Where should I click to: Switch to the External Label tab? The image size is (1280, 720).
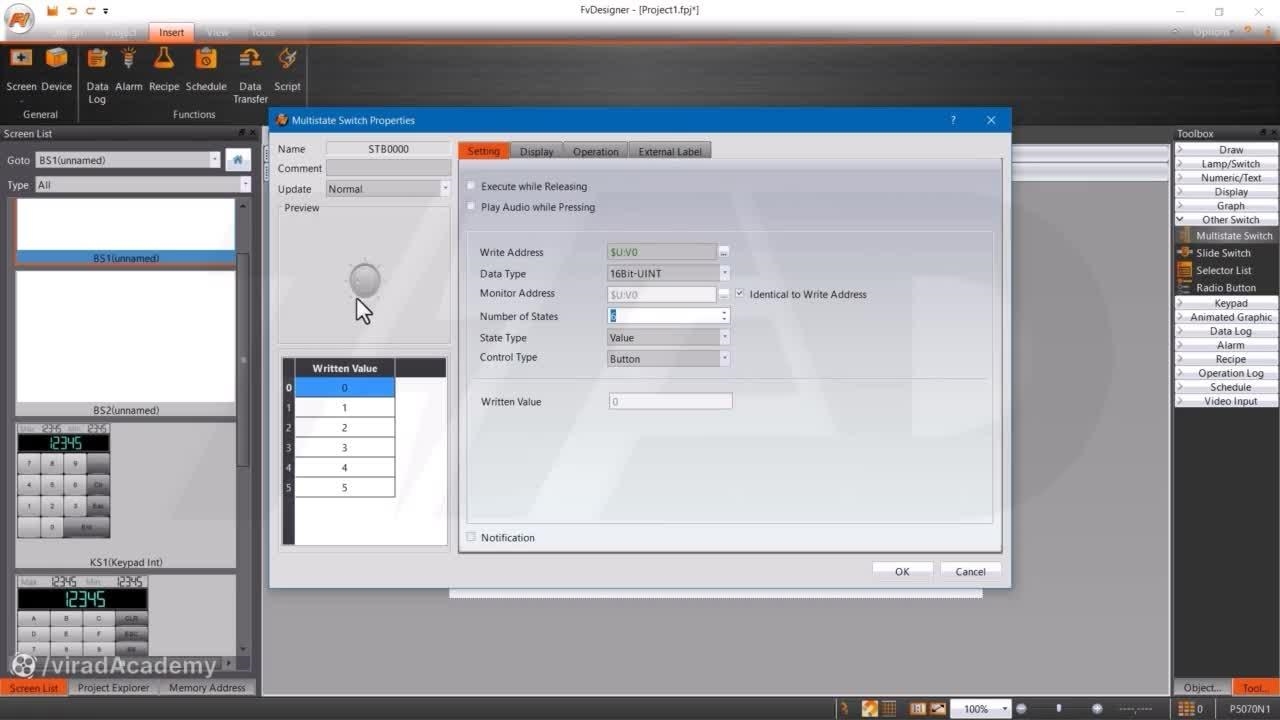pyautogui.click(x=669, y=152)
